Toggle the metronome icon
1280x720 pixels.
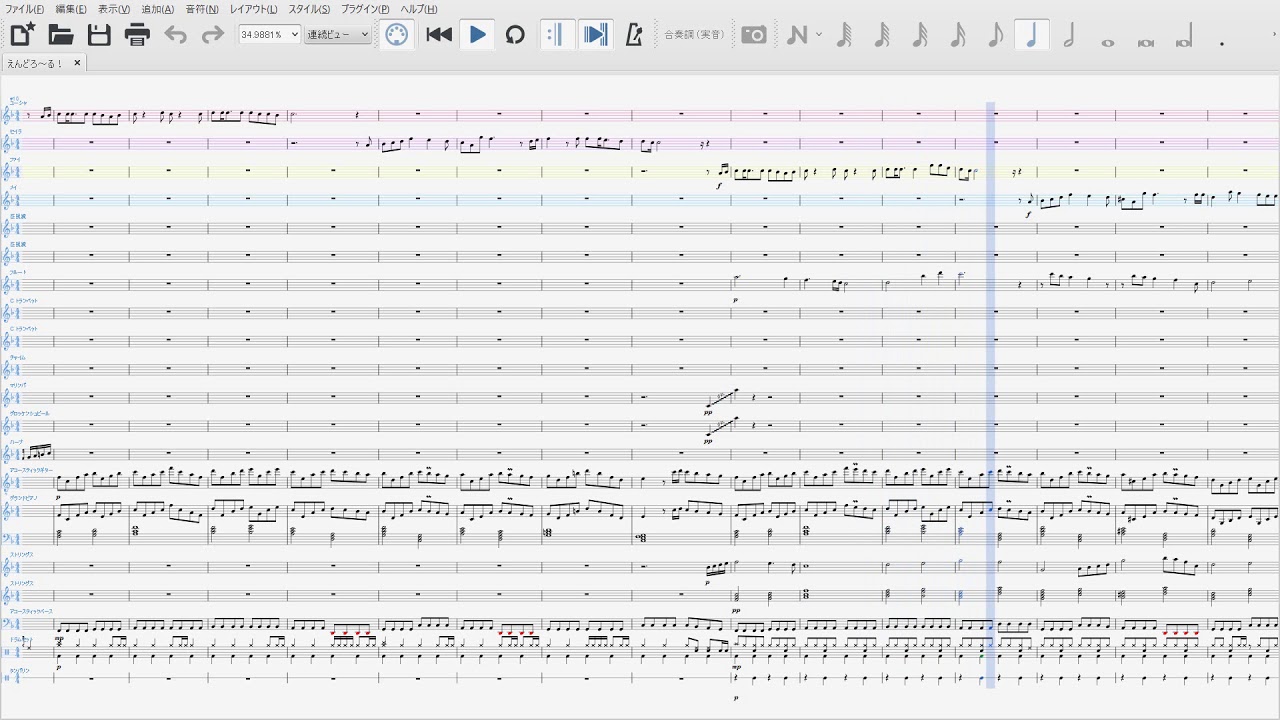(x=633, y=35)
